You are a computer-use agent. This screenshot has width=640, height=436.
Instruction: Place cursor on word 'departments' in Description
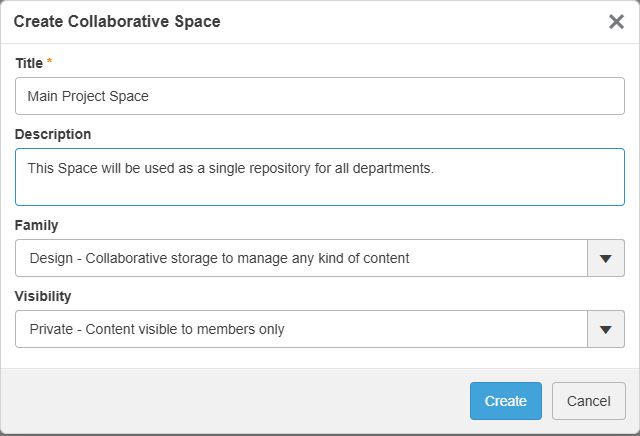tap(396, 168)
